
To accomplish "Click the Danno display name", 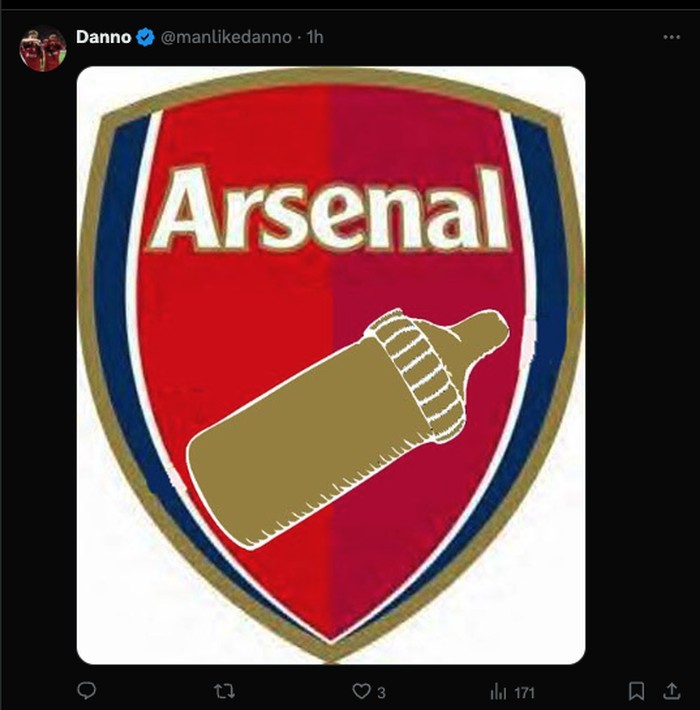I will tap(104, 38).
